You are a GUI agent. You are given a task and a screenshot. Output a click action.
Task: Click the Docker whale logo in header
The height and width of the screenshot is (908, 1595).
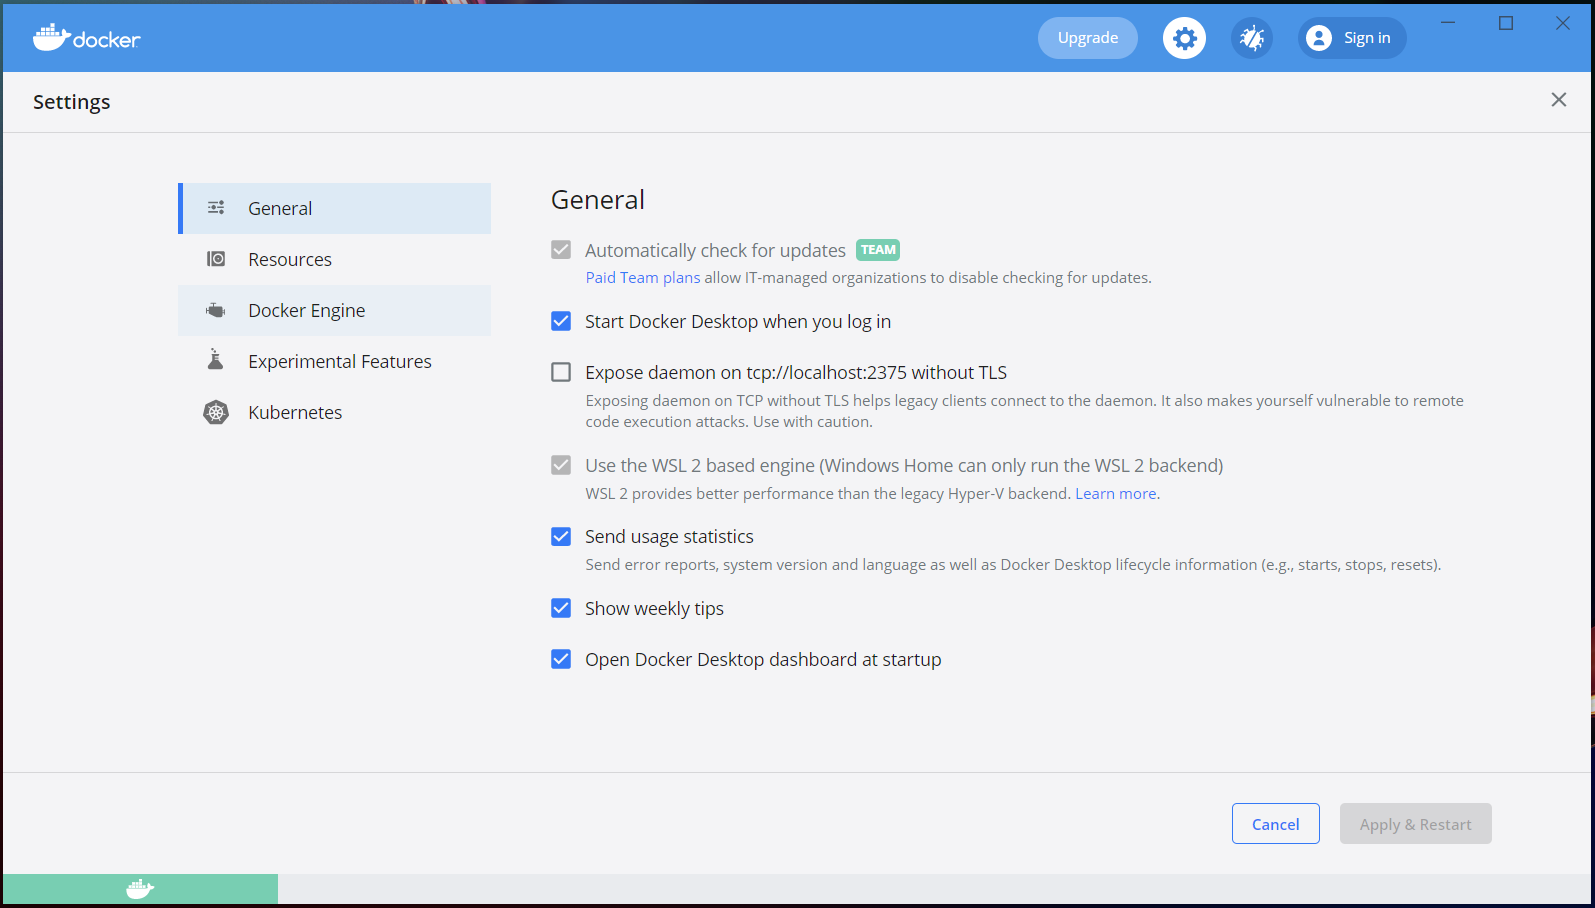click(x=86, y=38)
